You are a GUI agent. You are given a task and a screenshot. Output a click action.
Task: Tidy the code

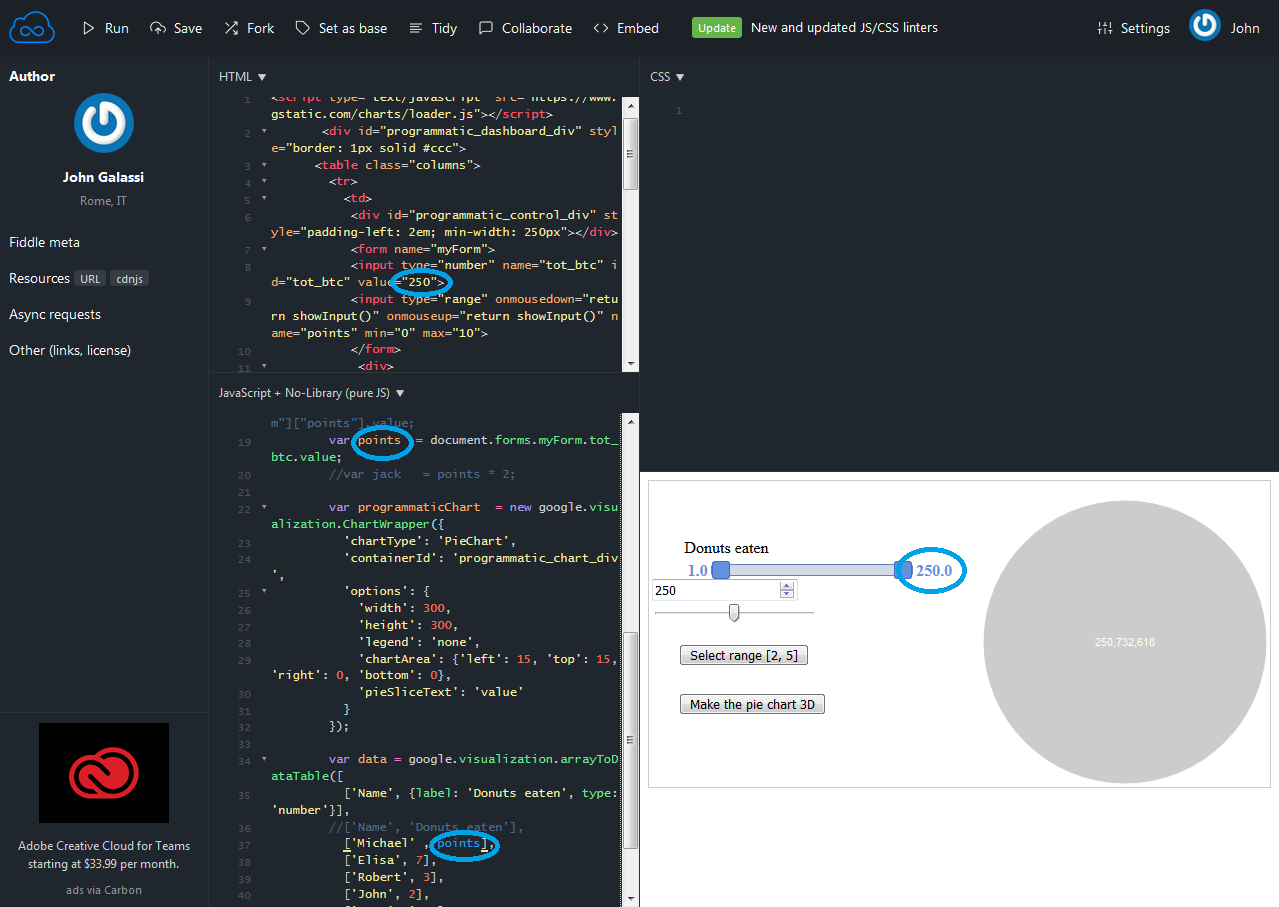(433, 28)
